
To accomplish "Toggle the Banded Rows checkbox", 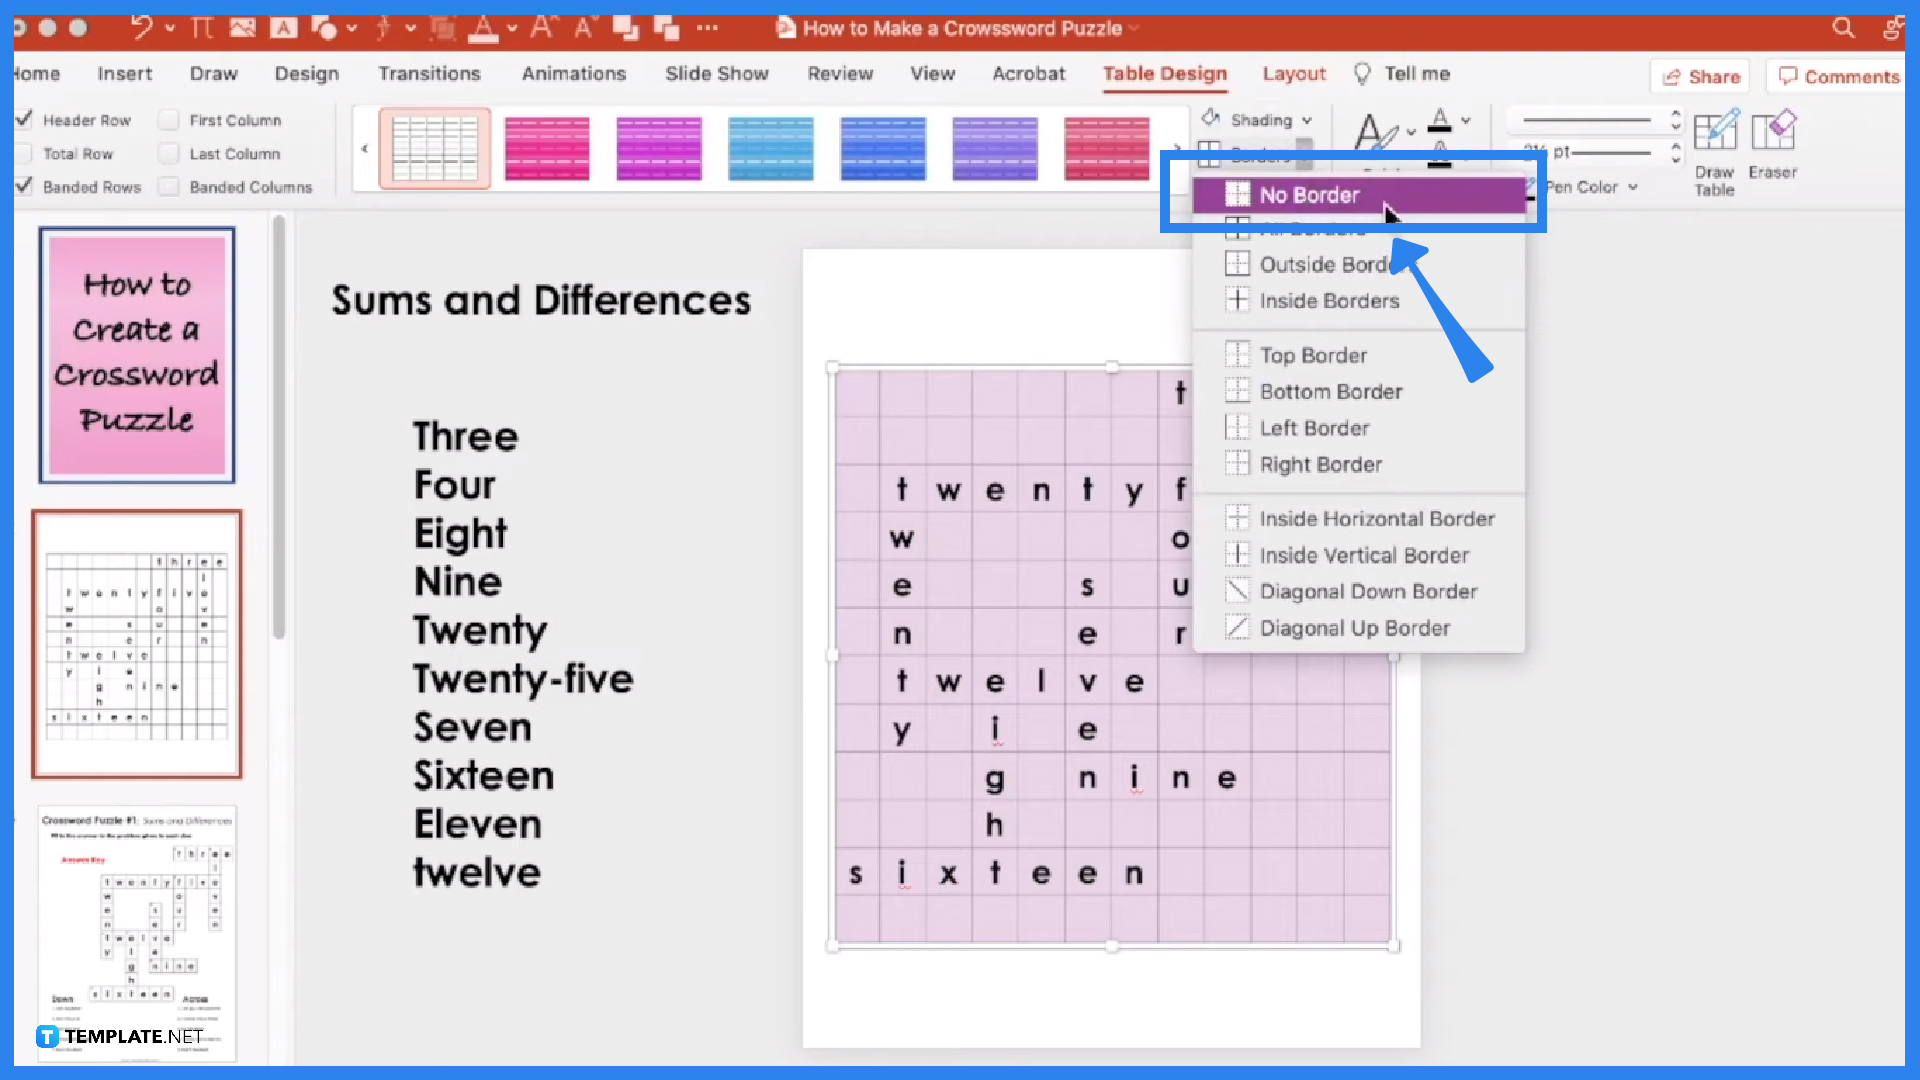I will click(24, 186).
